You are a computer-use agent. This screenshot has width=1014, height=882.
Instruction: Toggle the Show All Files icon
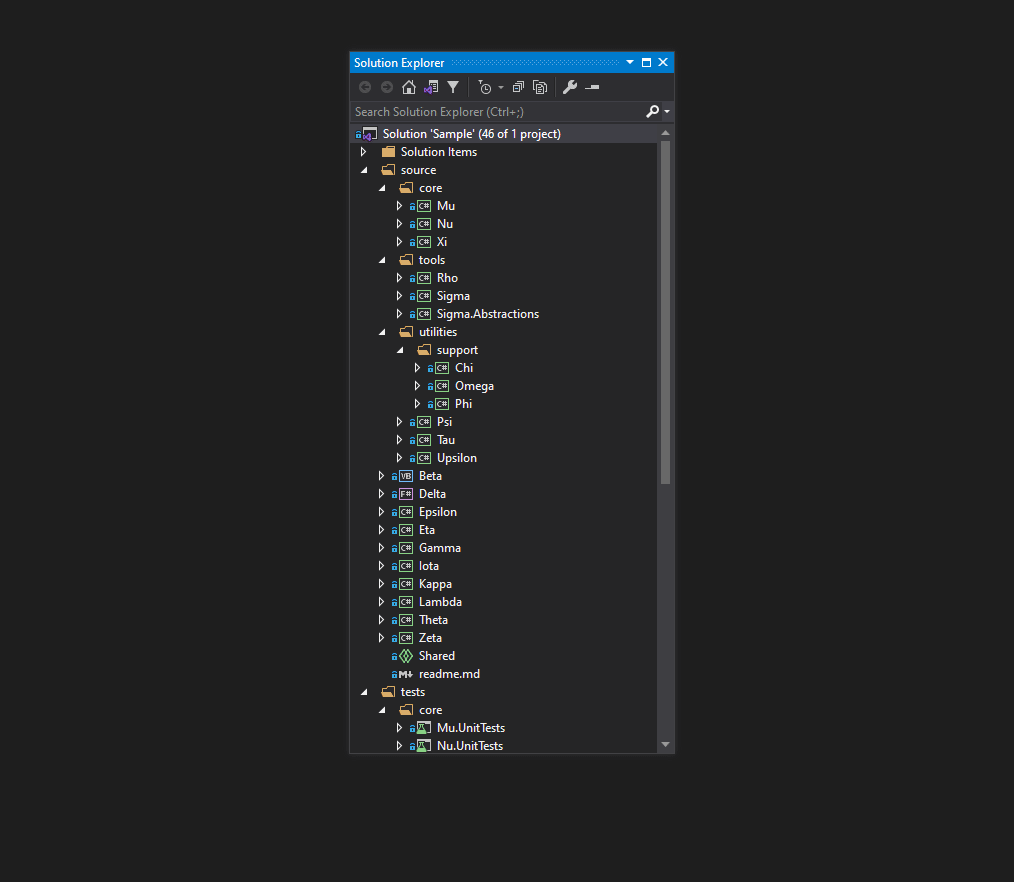(542, 87)
